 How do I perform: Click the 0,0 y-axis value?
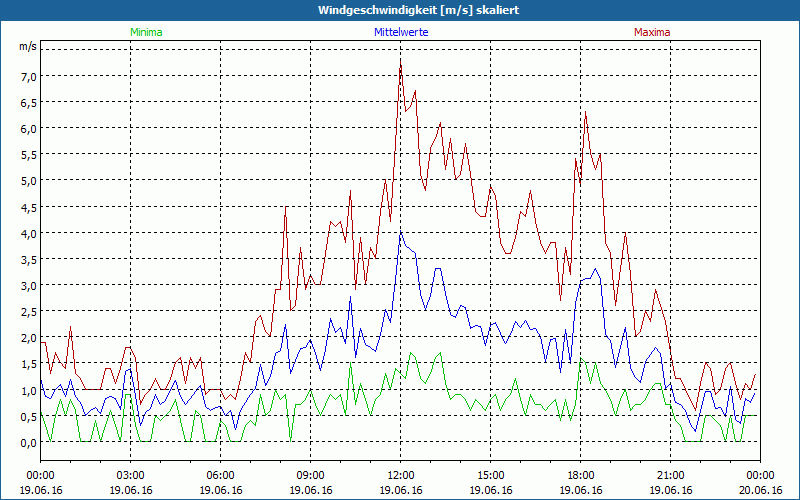point(29,443)
